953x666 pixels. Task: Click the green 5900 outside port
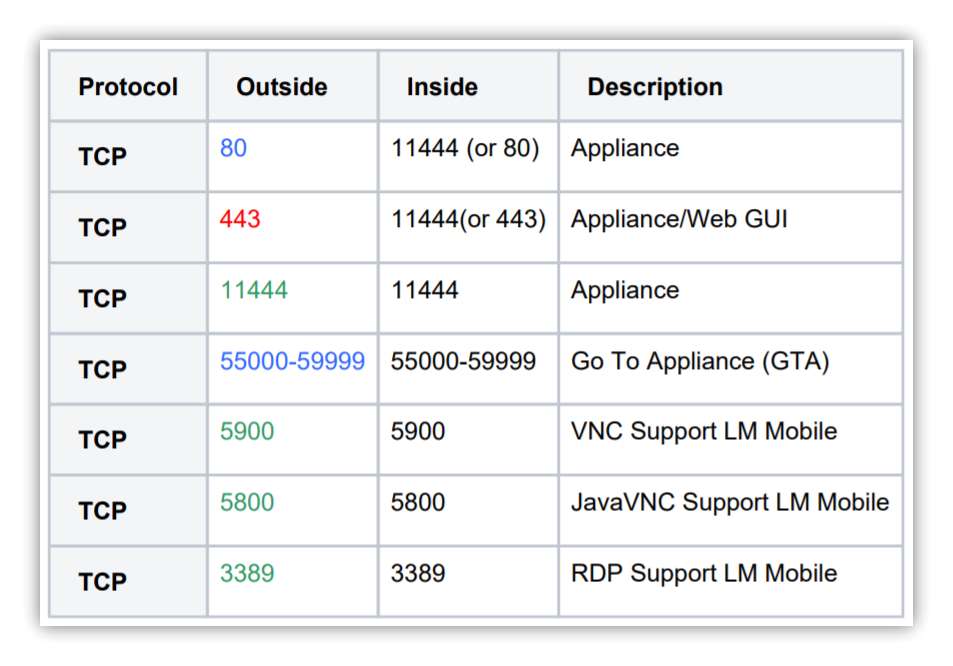247,431
